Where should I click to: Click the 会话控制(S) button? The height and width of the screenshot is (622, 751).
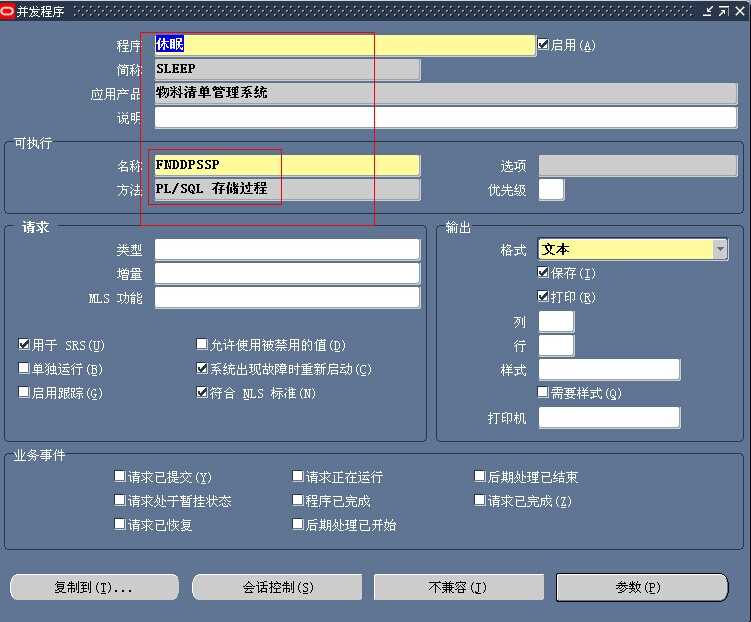coord(277,587)
